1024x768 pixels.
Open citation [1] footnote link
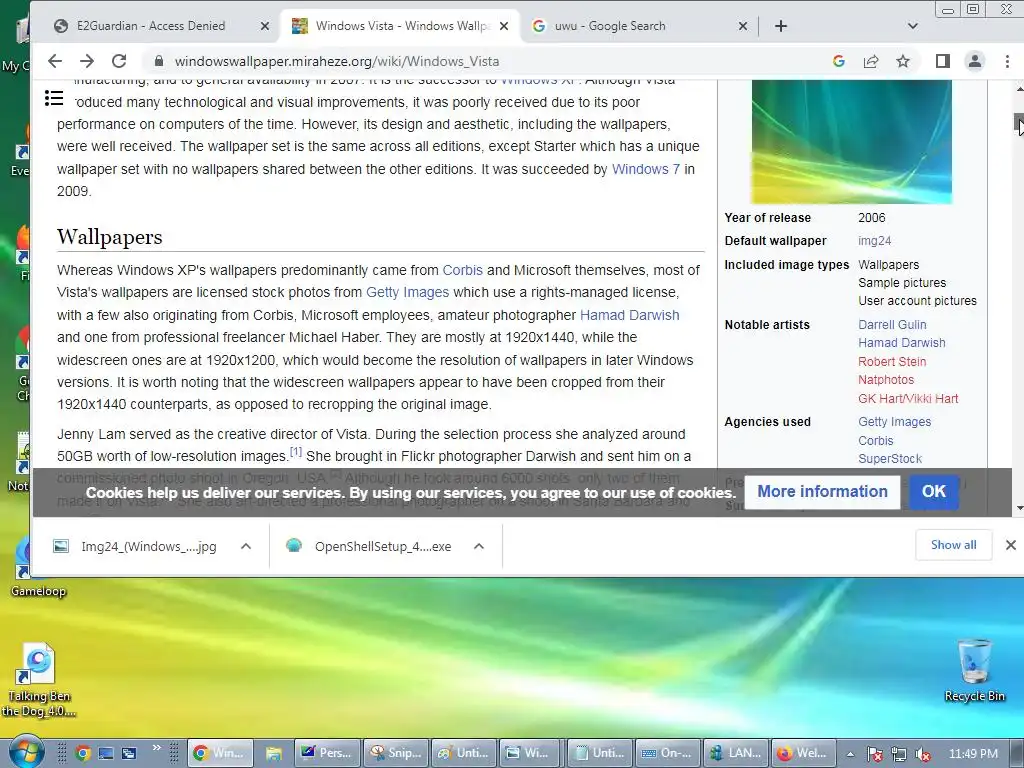coord(295,452)
